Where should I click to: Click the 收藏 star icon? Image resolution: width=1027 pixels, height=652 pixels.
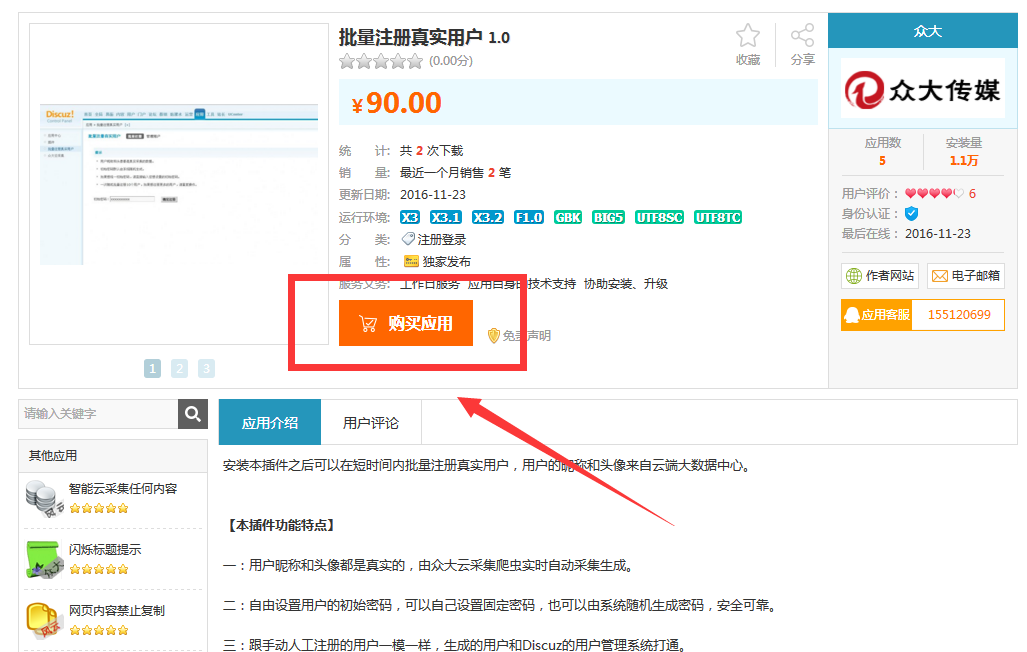(747, 35)
